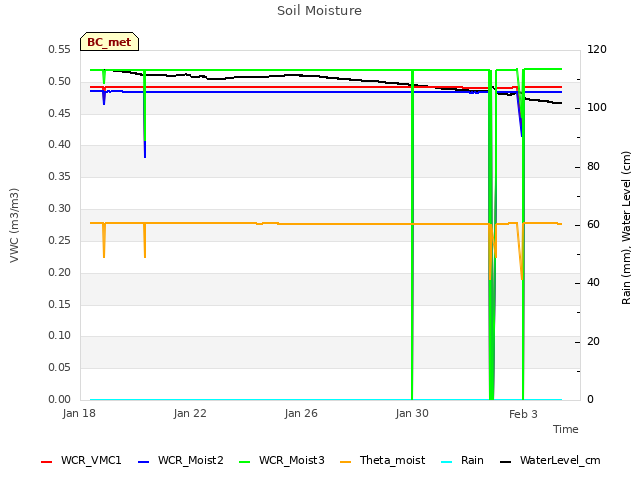This screenshot has width=640, height=480.
Task: Toggle WCR_Moist3 series in legend
Action: point(282,460)
